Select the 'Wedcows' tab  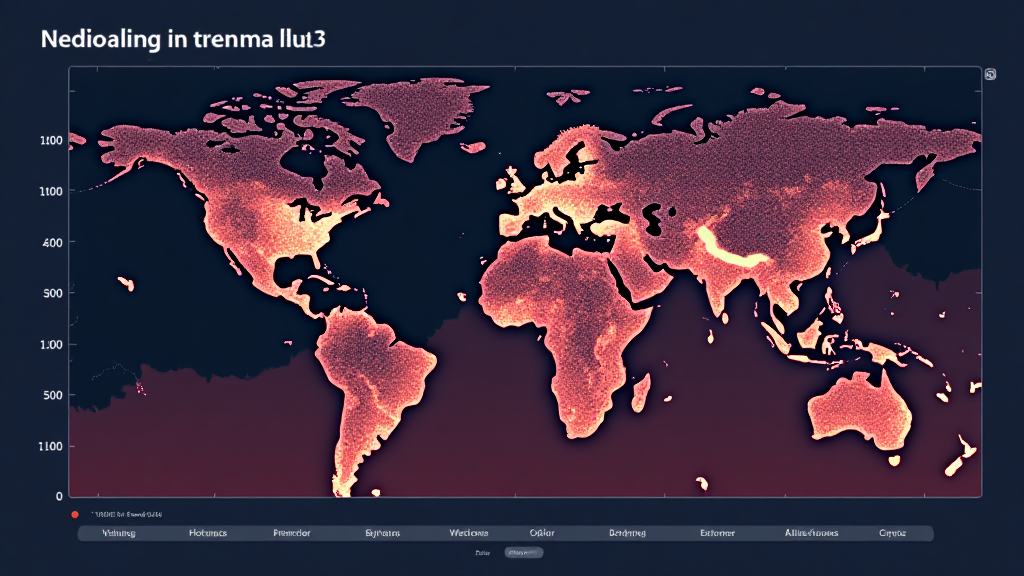[x=469, y=533]
